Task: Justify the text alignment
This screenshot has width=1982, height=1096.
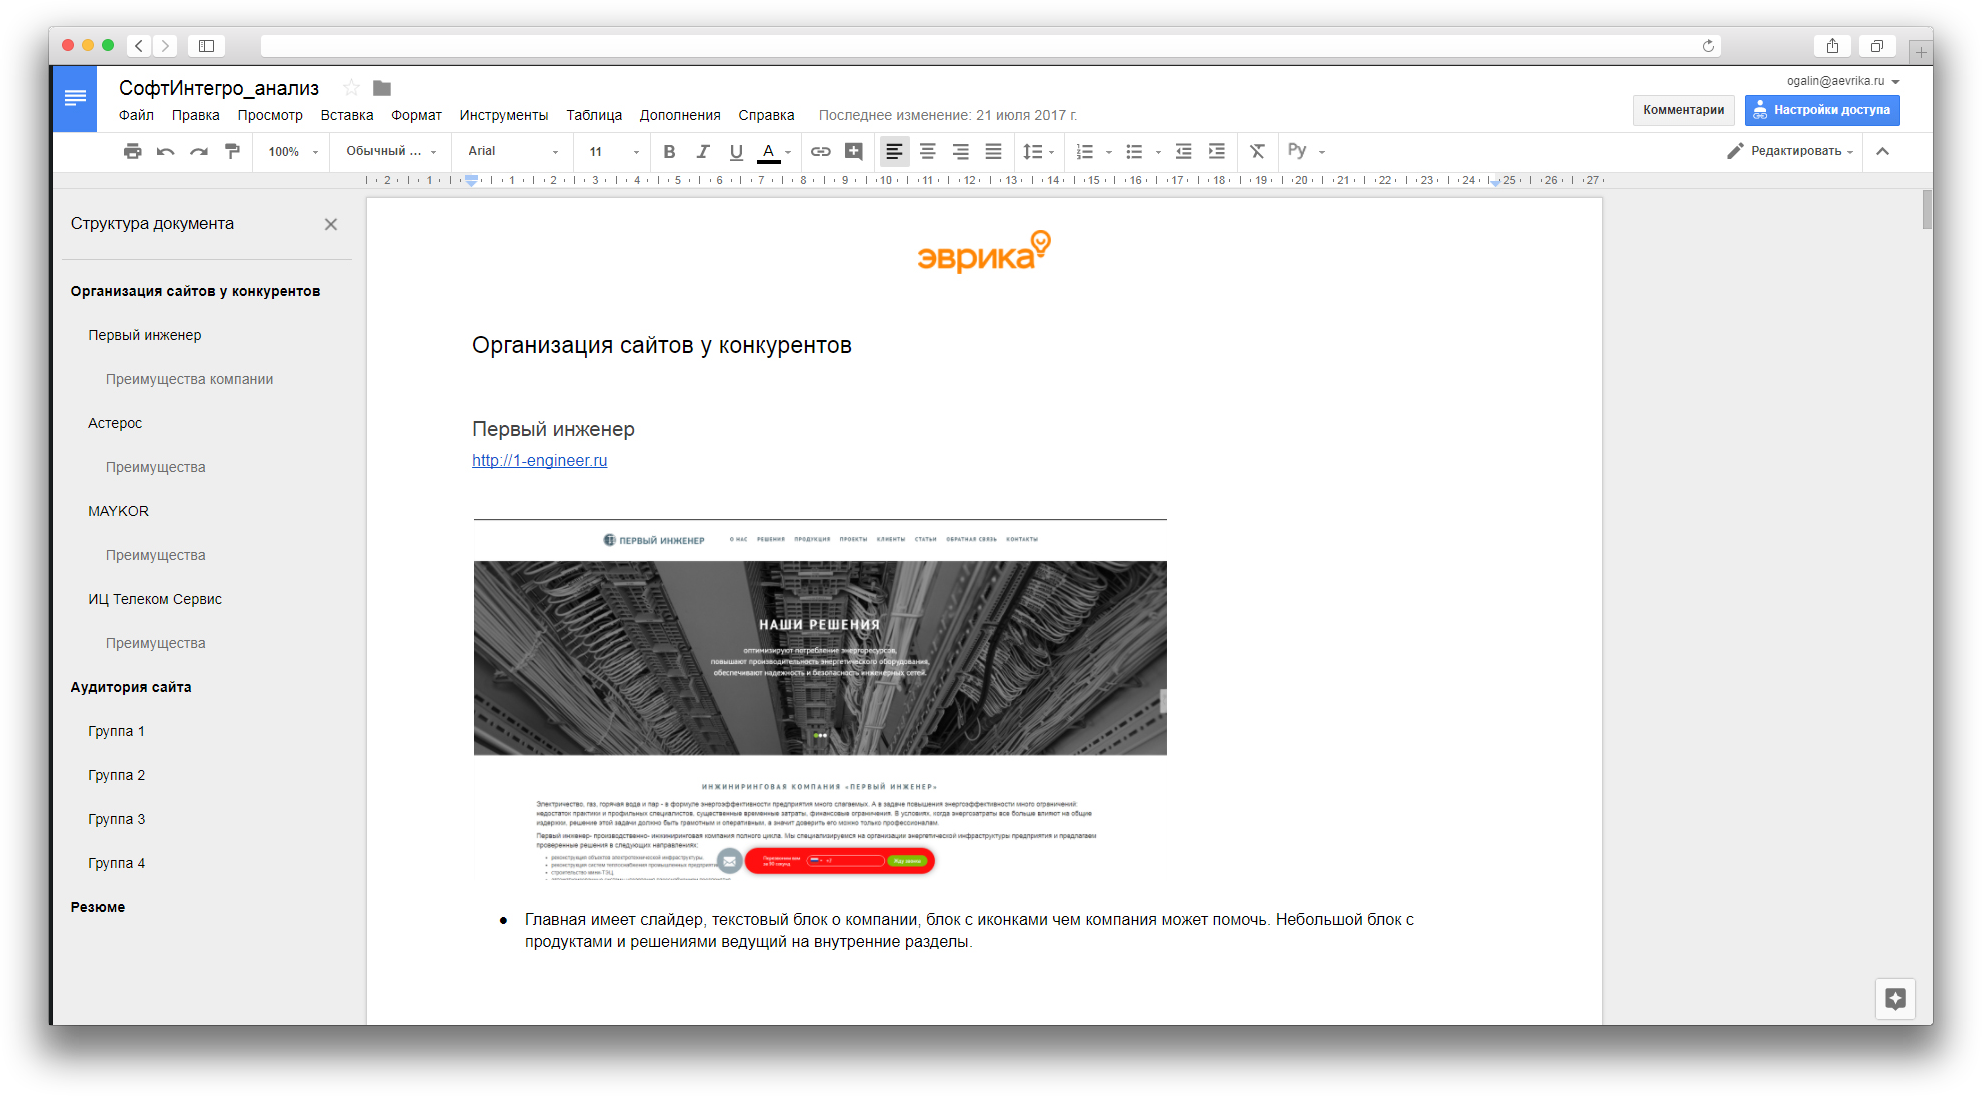Action: click(x=993, y=151)
